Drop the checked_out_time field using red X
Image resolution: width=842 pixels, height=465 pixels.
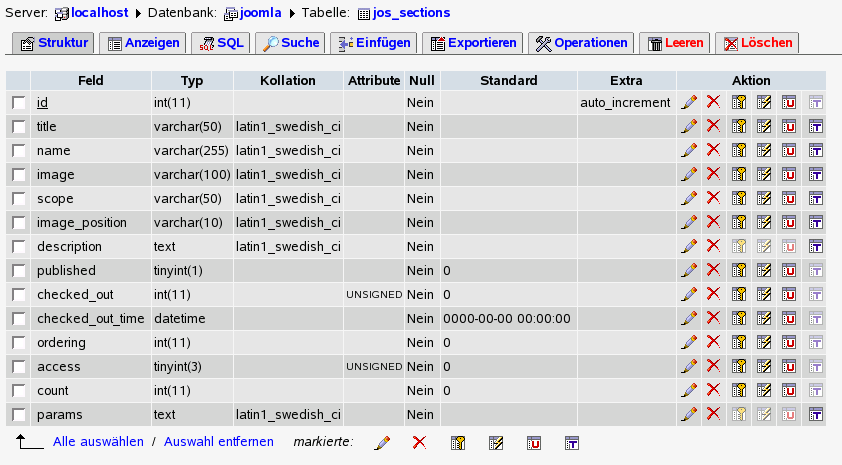[x=713, y=318]
